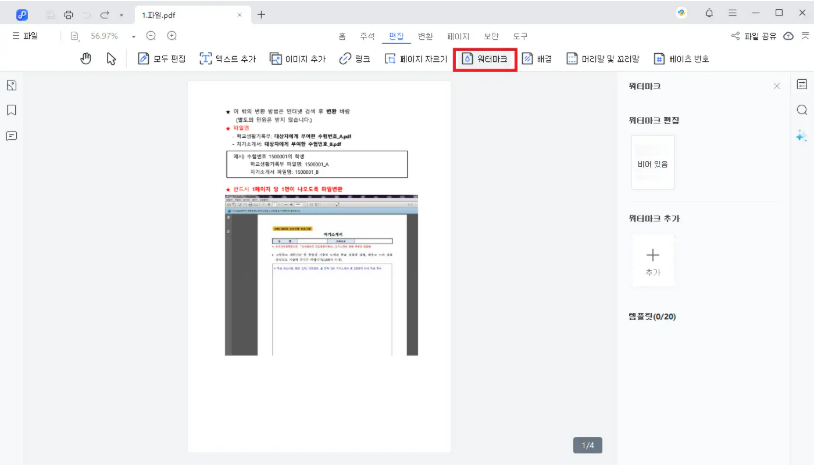Click the redo arrow icon

(x=105, y=15)
